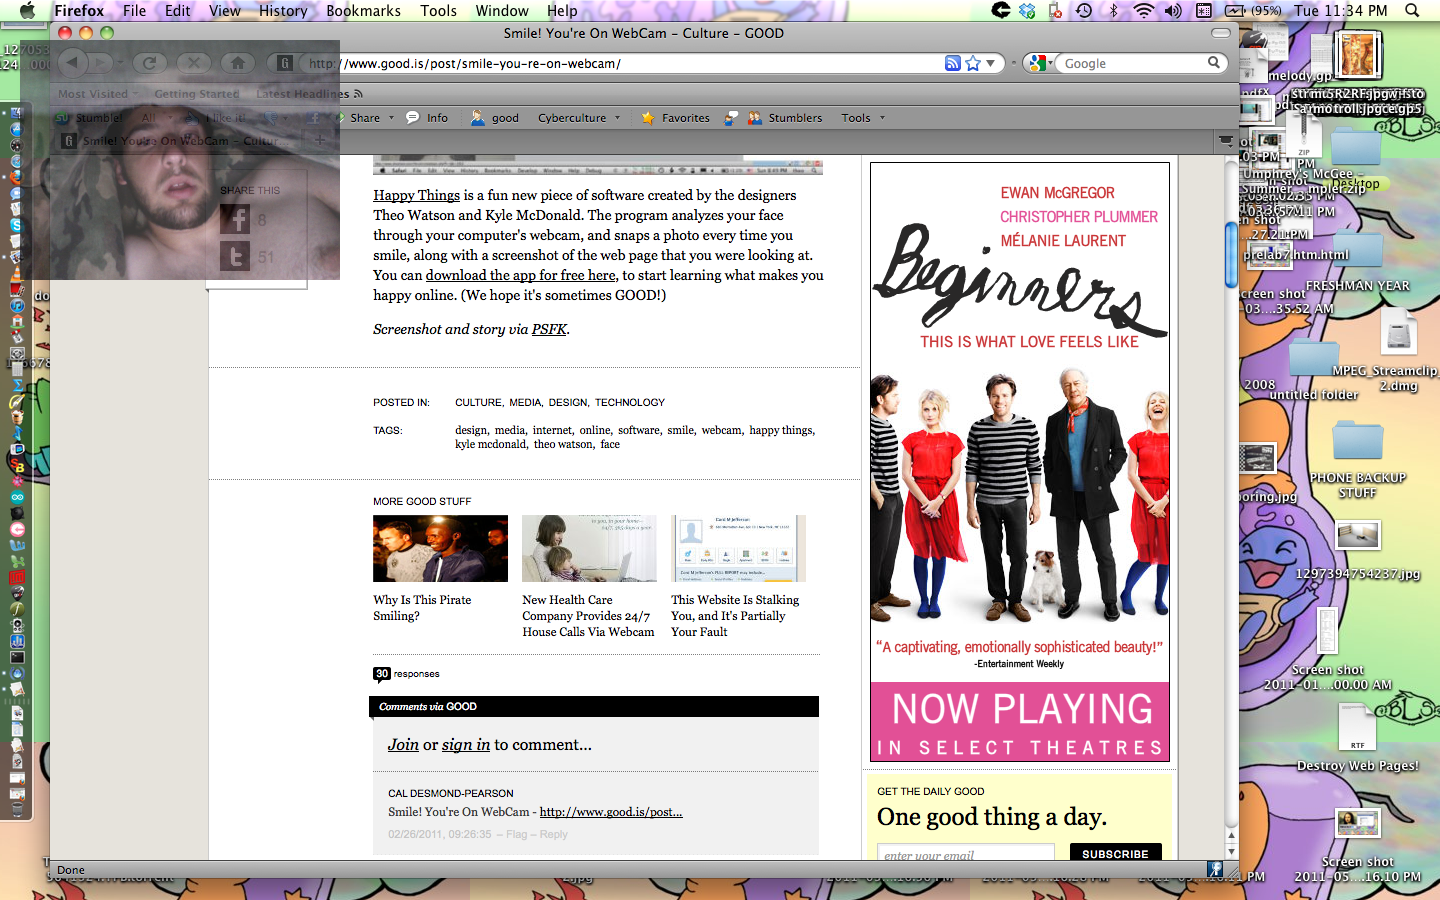1440x900 pixels.
Task: Click the 'sign in' link
Action: [x=466, y=745]
